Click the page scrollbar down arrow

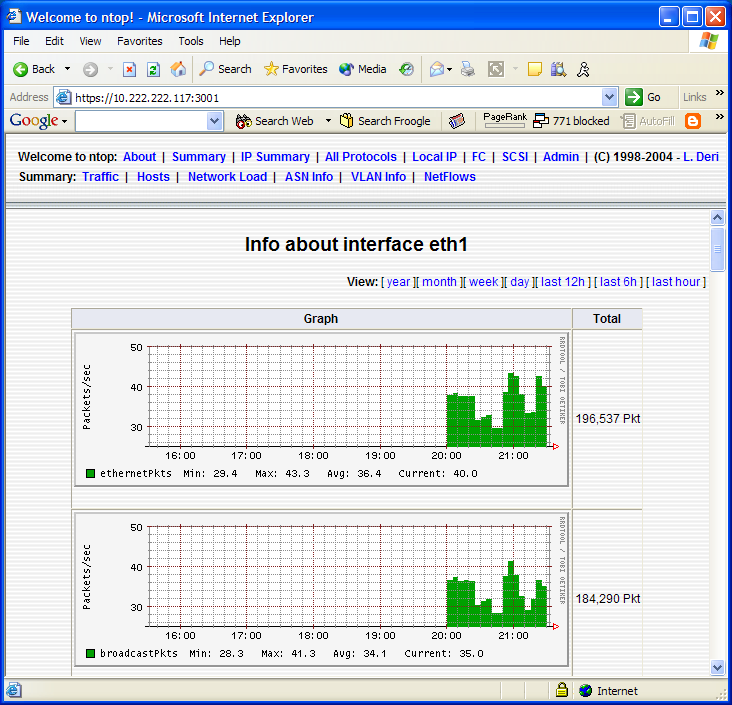717,667
